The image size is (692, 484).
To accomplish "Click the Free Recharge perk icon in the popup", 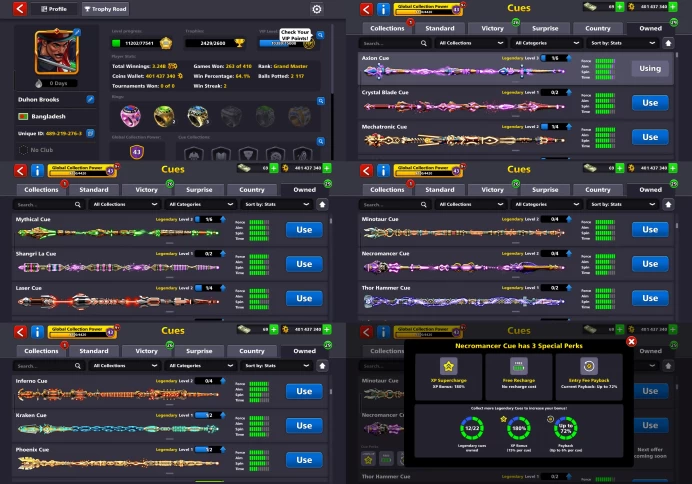I will point(519,366).
